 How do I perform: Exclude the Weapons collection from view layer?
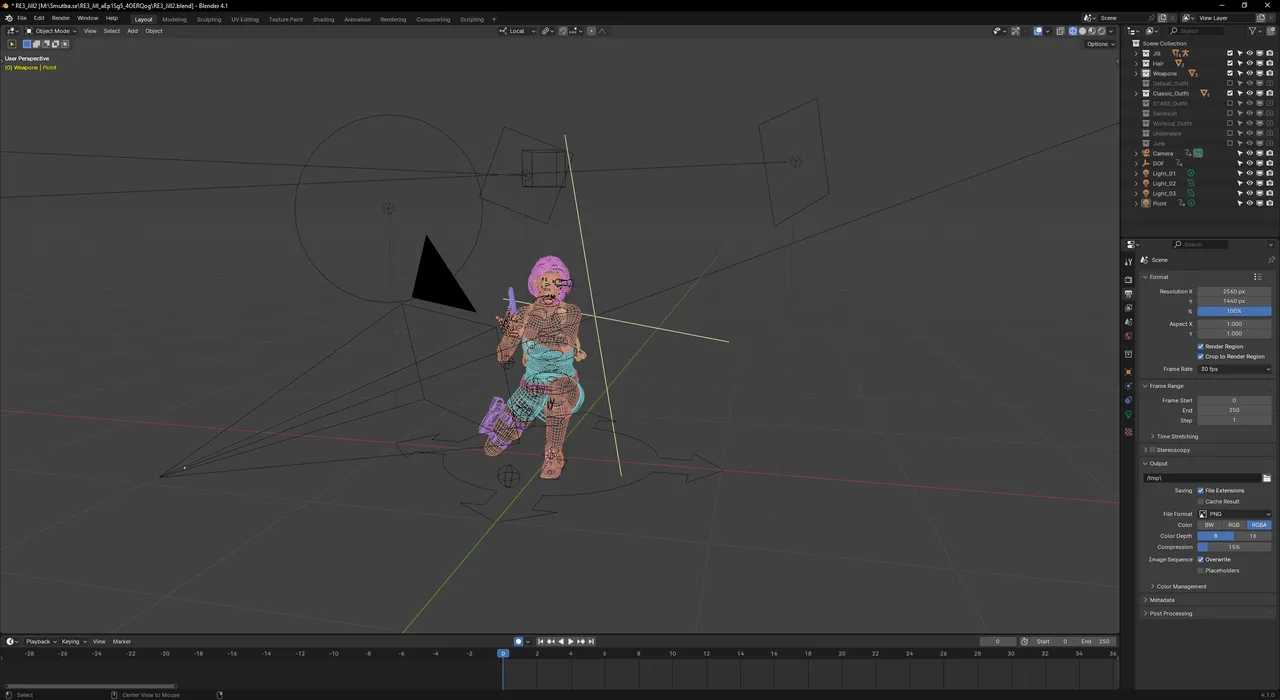[x=1230, y=73]
